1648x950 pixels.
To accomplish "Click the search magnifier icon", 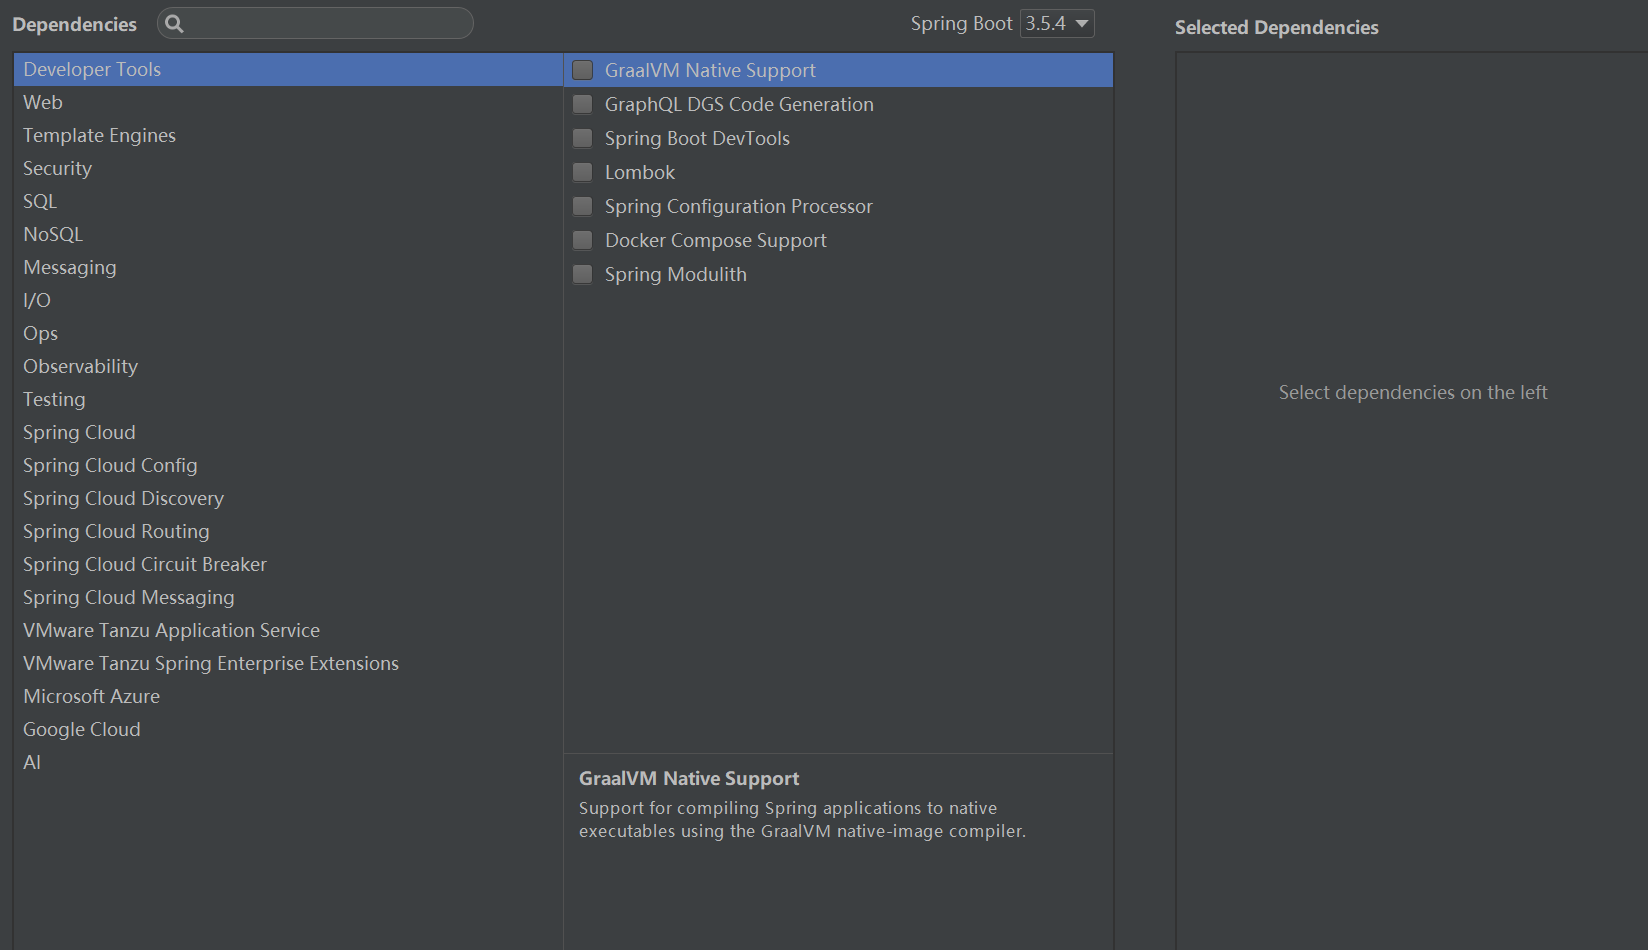I will tap(174, 24).
